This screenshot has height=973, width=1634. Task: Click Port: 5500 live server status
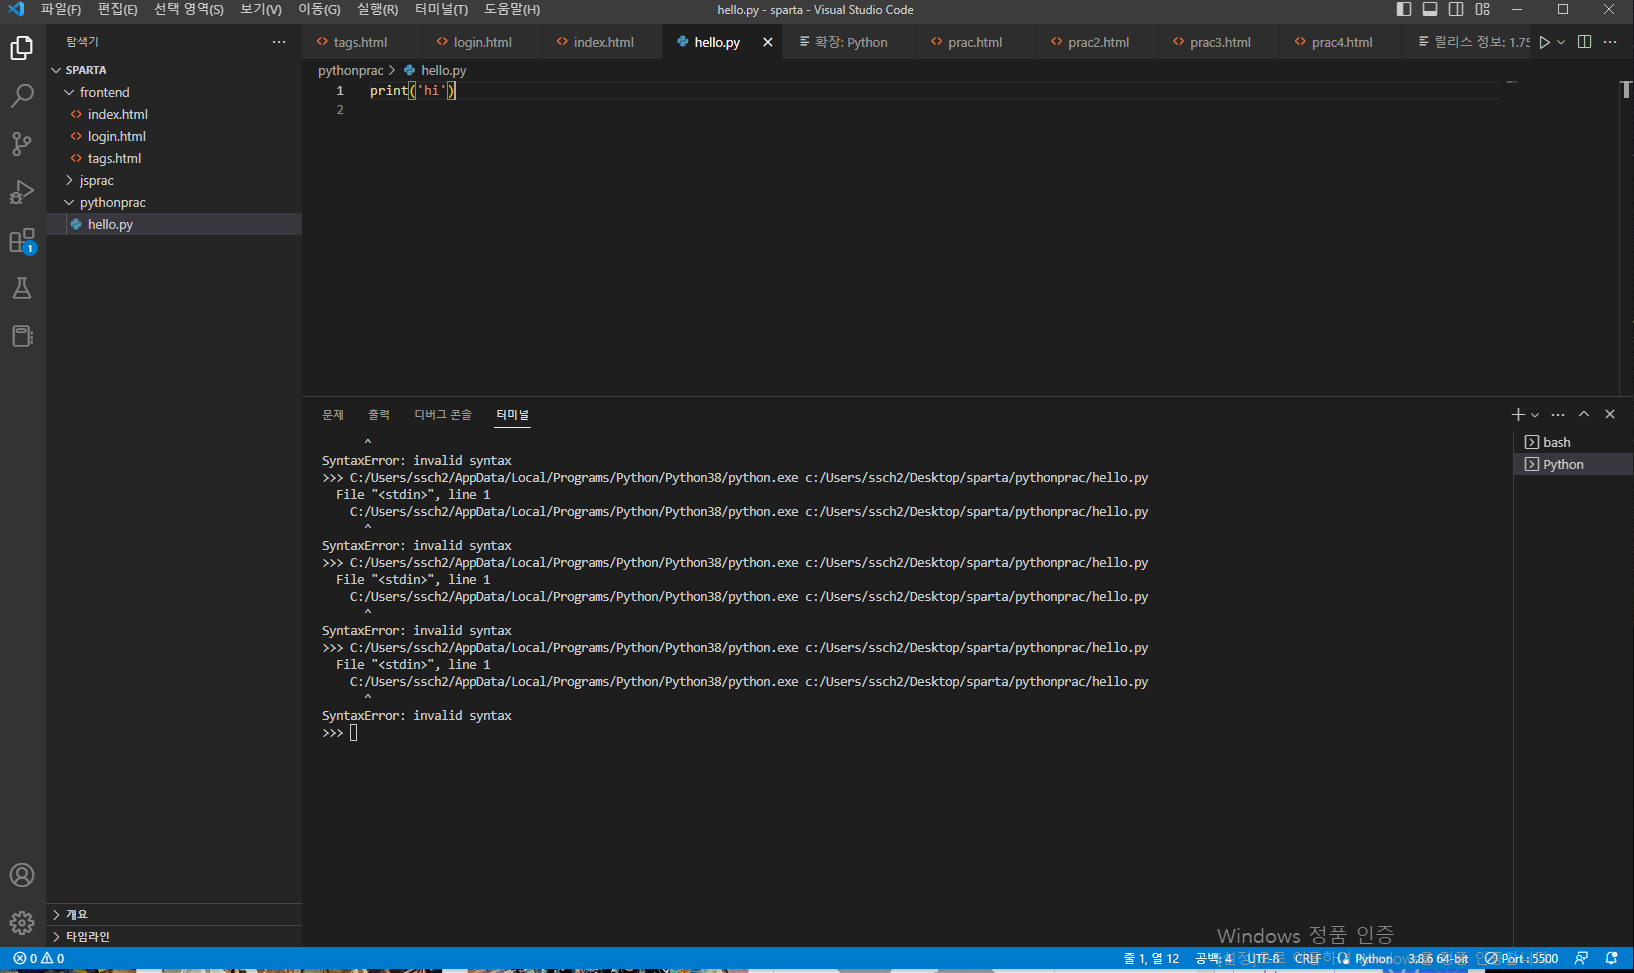[x=1522, y=959]
